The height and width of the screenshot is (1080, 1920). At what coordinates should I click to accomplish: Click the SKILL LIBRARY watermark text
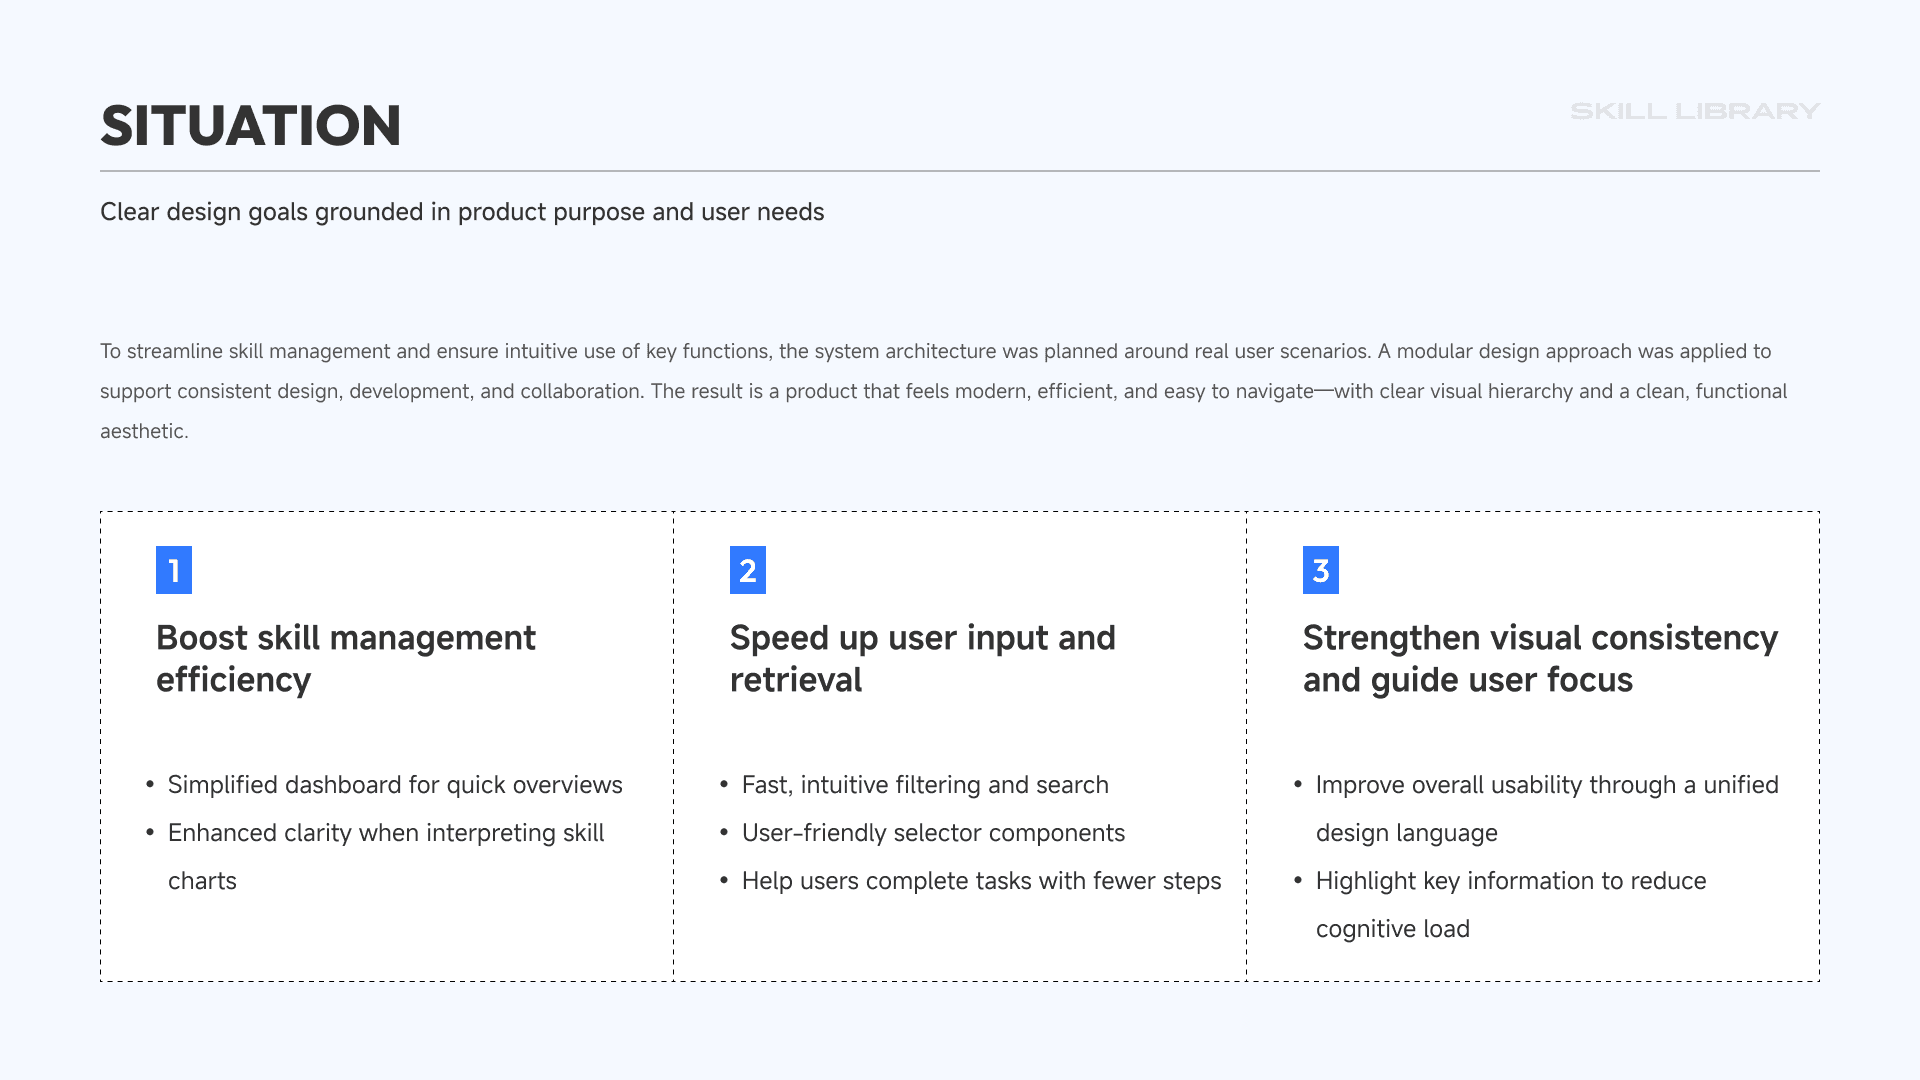(1694, 111)
